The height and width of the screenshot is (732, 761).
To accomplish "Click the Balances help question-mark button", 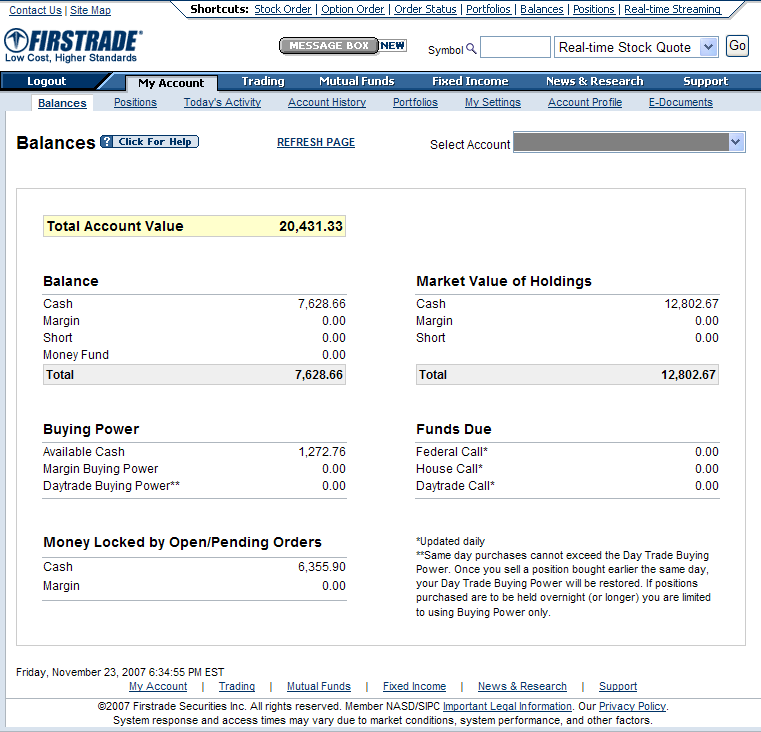I will click(149, 142).
